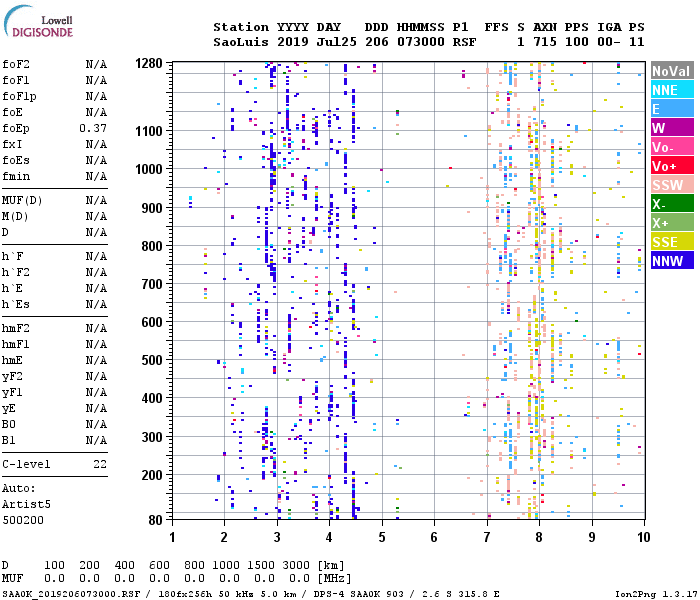700x600 pixels.
Task: Select the Vo+ red legend swatch
Action: pyautogui.click(x=672, y=166)
